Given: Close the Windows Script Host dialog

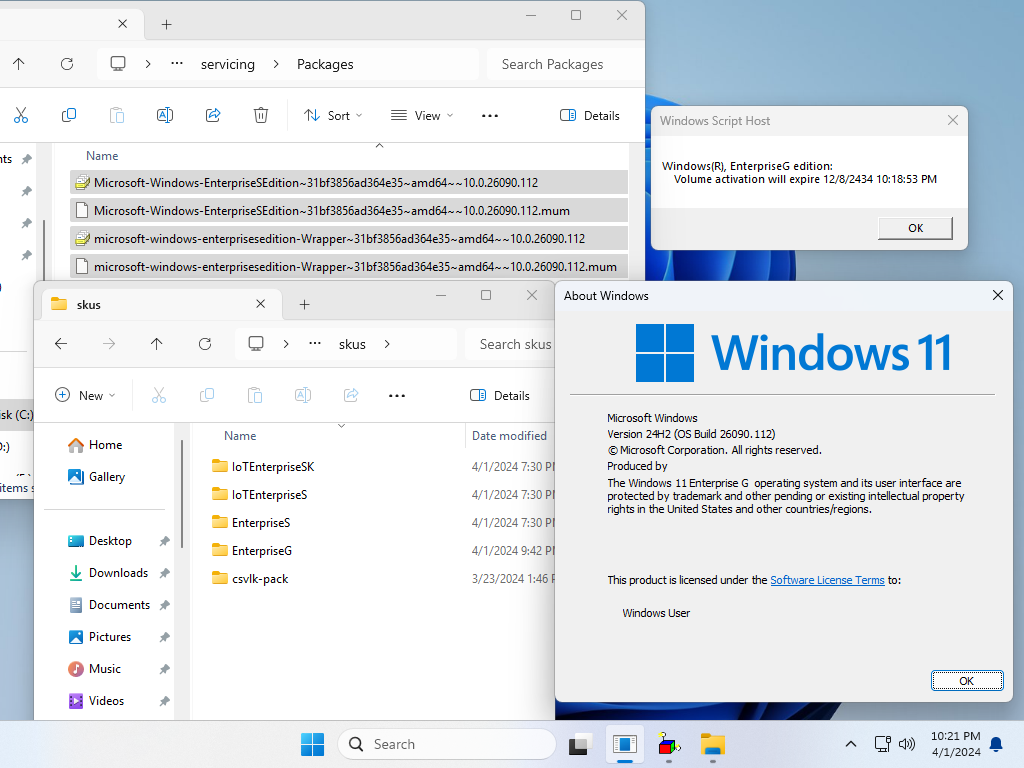Looking at the screenshot, I should click(953, 120).
